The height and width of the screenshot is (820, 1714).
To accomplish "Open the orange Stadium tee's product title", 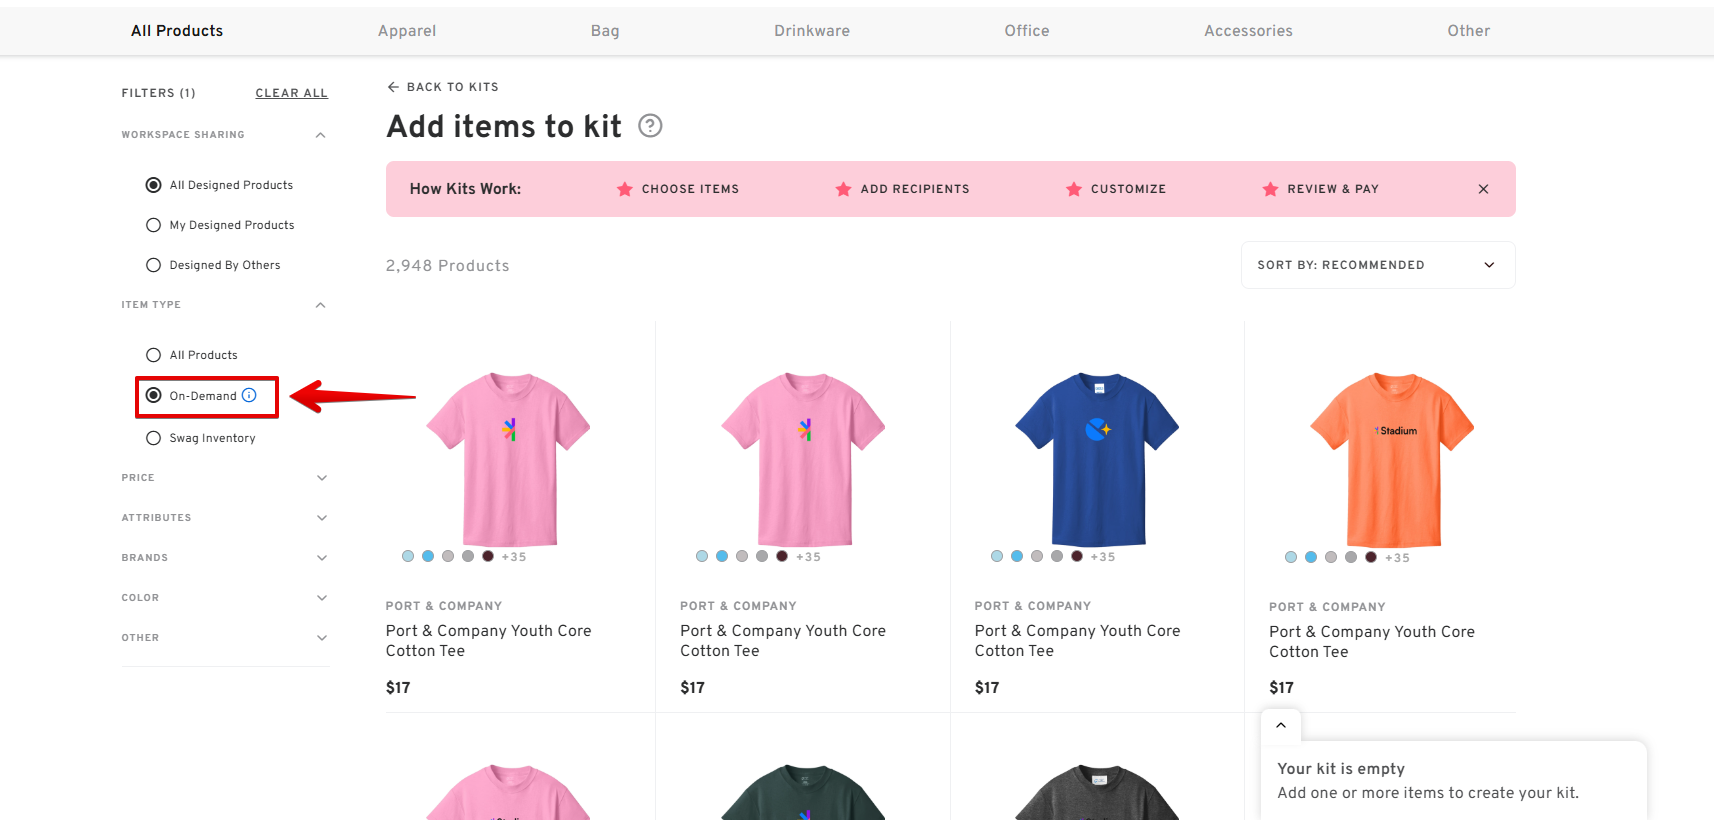I will (1372, 642).
